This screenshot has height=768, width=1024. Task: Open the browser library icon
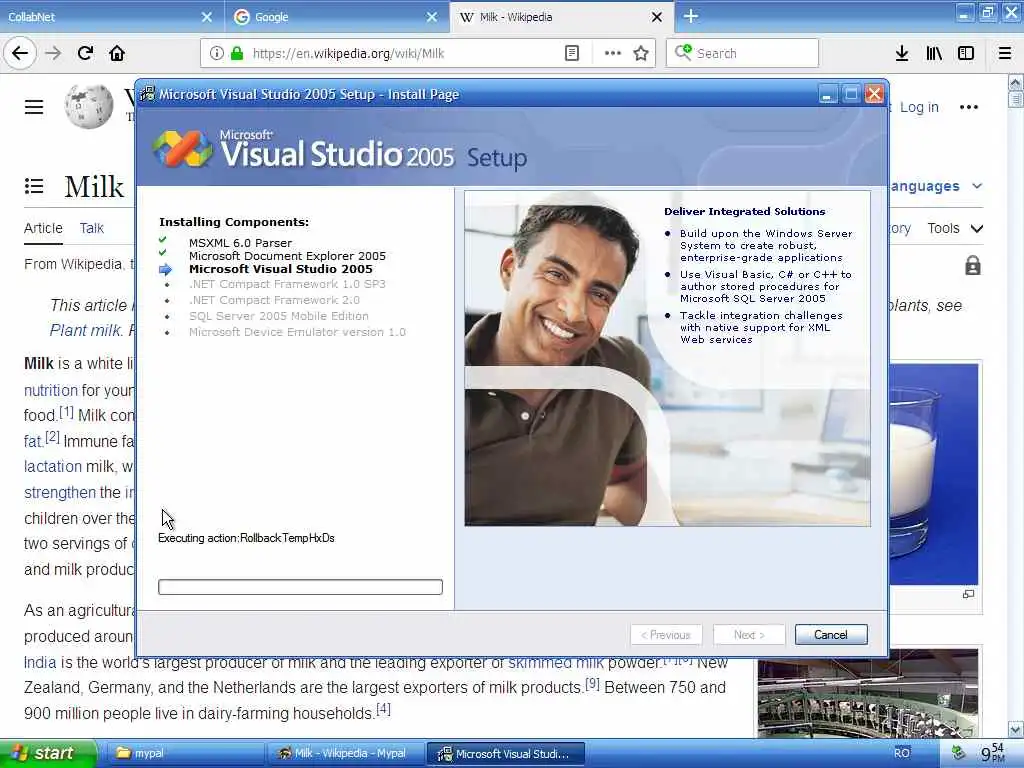[x=934, y=53]
